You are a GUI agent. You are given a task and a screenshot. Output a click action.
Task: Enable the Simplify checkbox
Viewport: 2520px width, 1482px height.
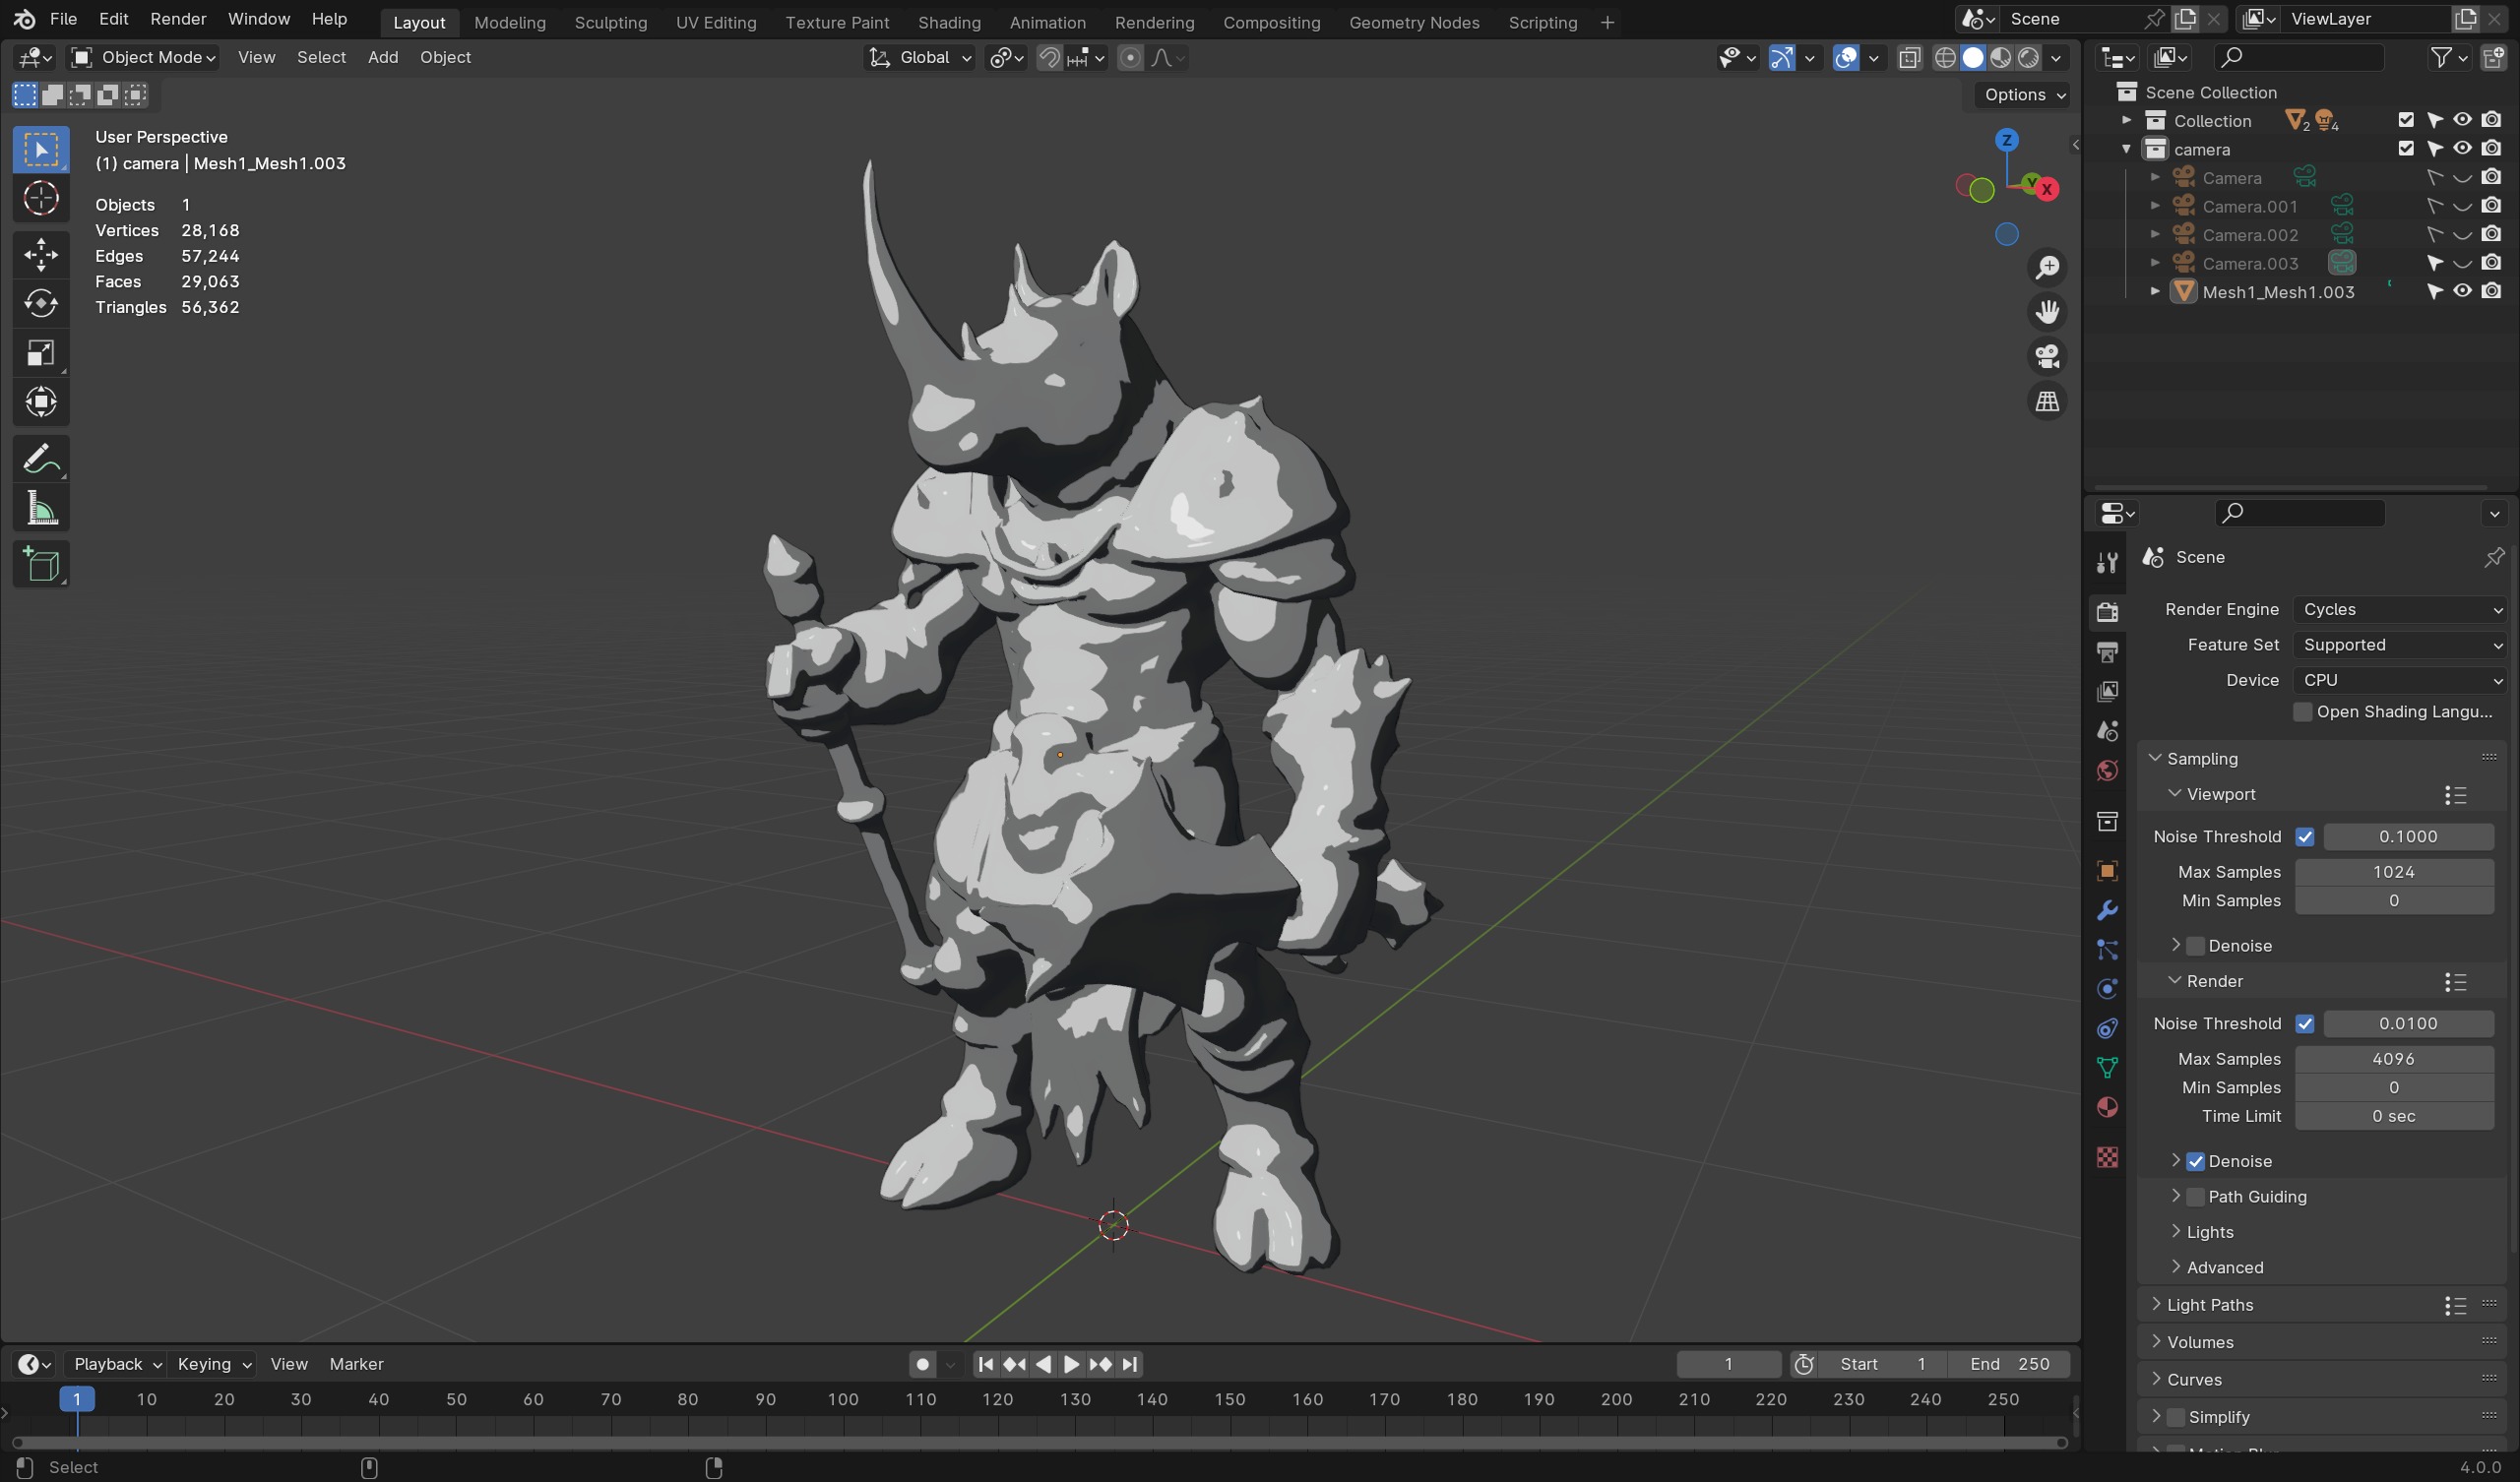point(2176,1417)
